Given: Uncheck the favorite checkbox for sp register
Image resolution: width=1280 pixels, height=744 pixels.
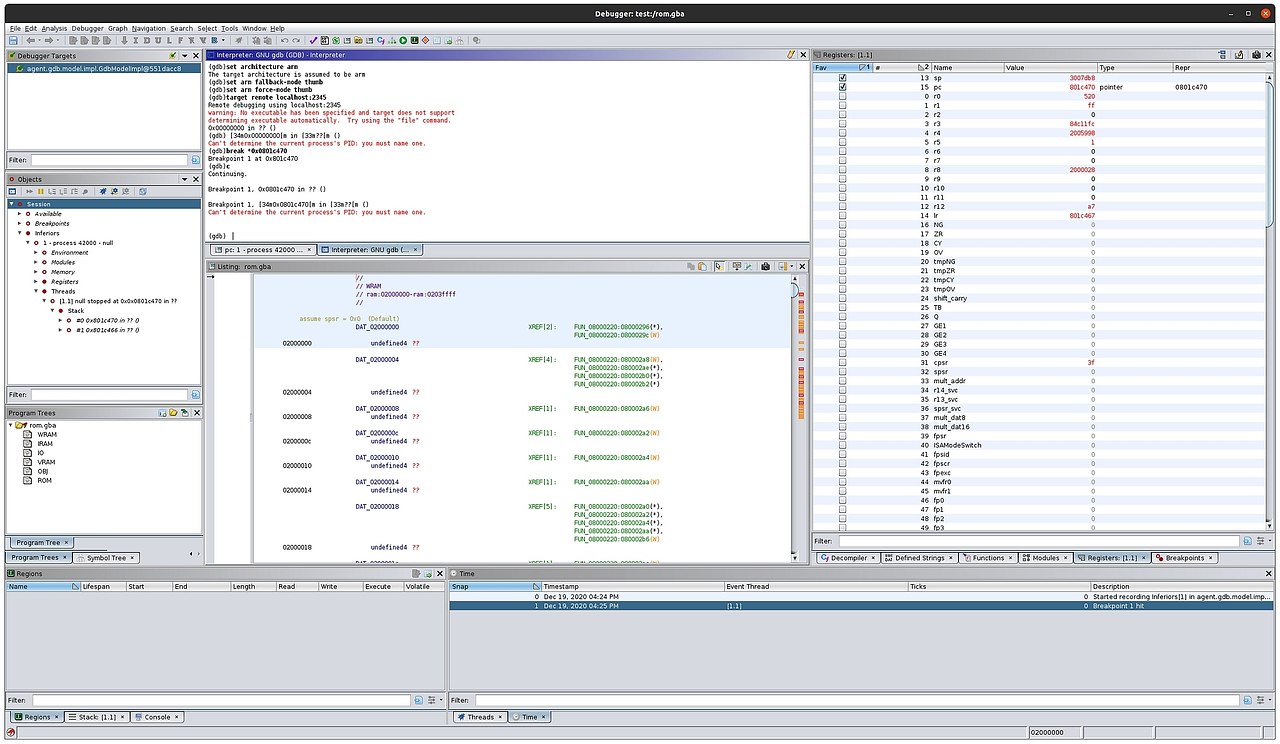Looking at the screenshot, I should click(x=842, y=77).
